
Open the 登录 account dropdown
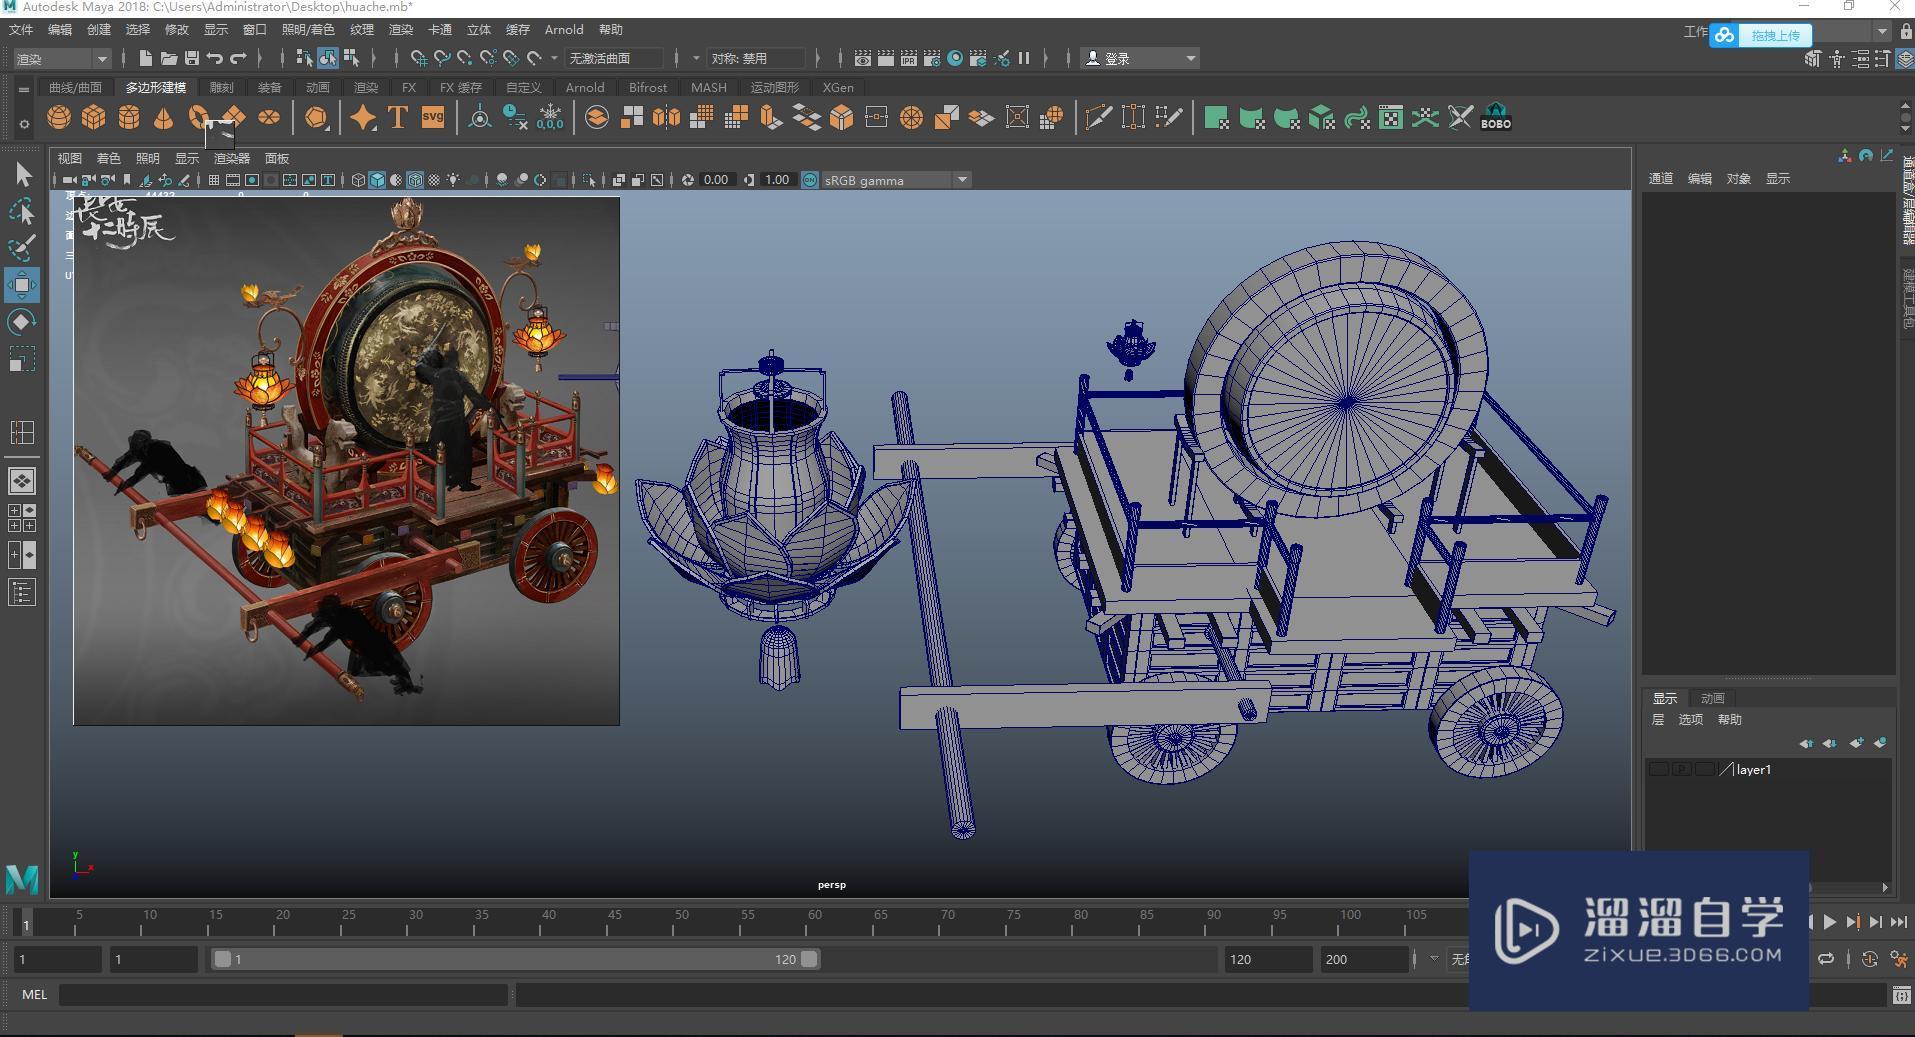coord(1141,58)
